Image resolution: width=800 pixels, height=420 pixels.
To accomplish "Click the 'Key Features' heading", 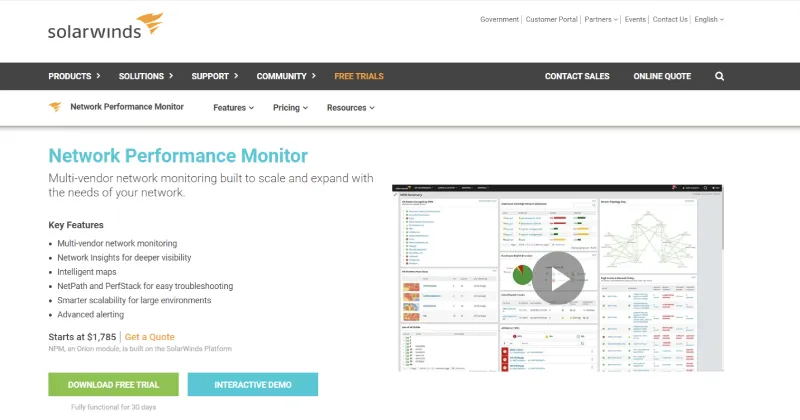I will tap(76, 225).
